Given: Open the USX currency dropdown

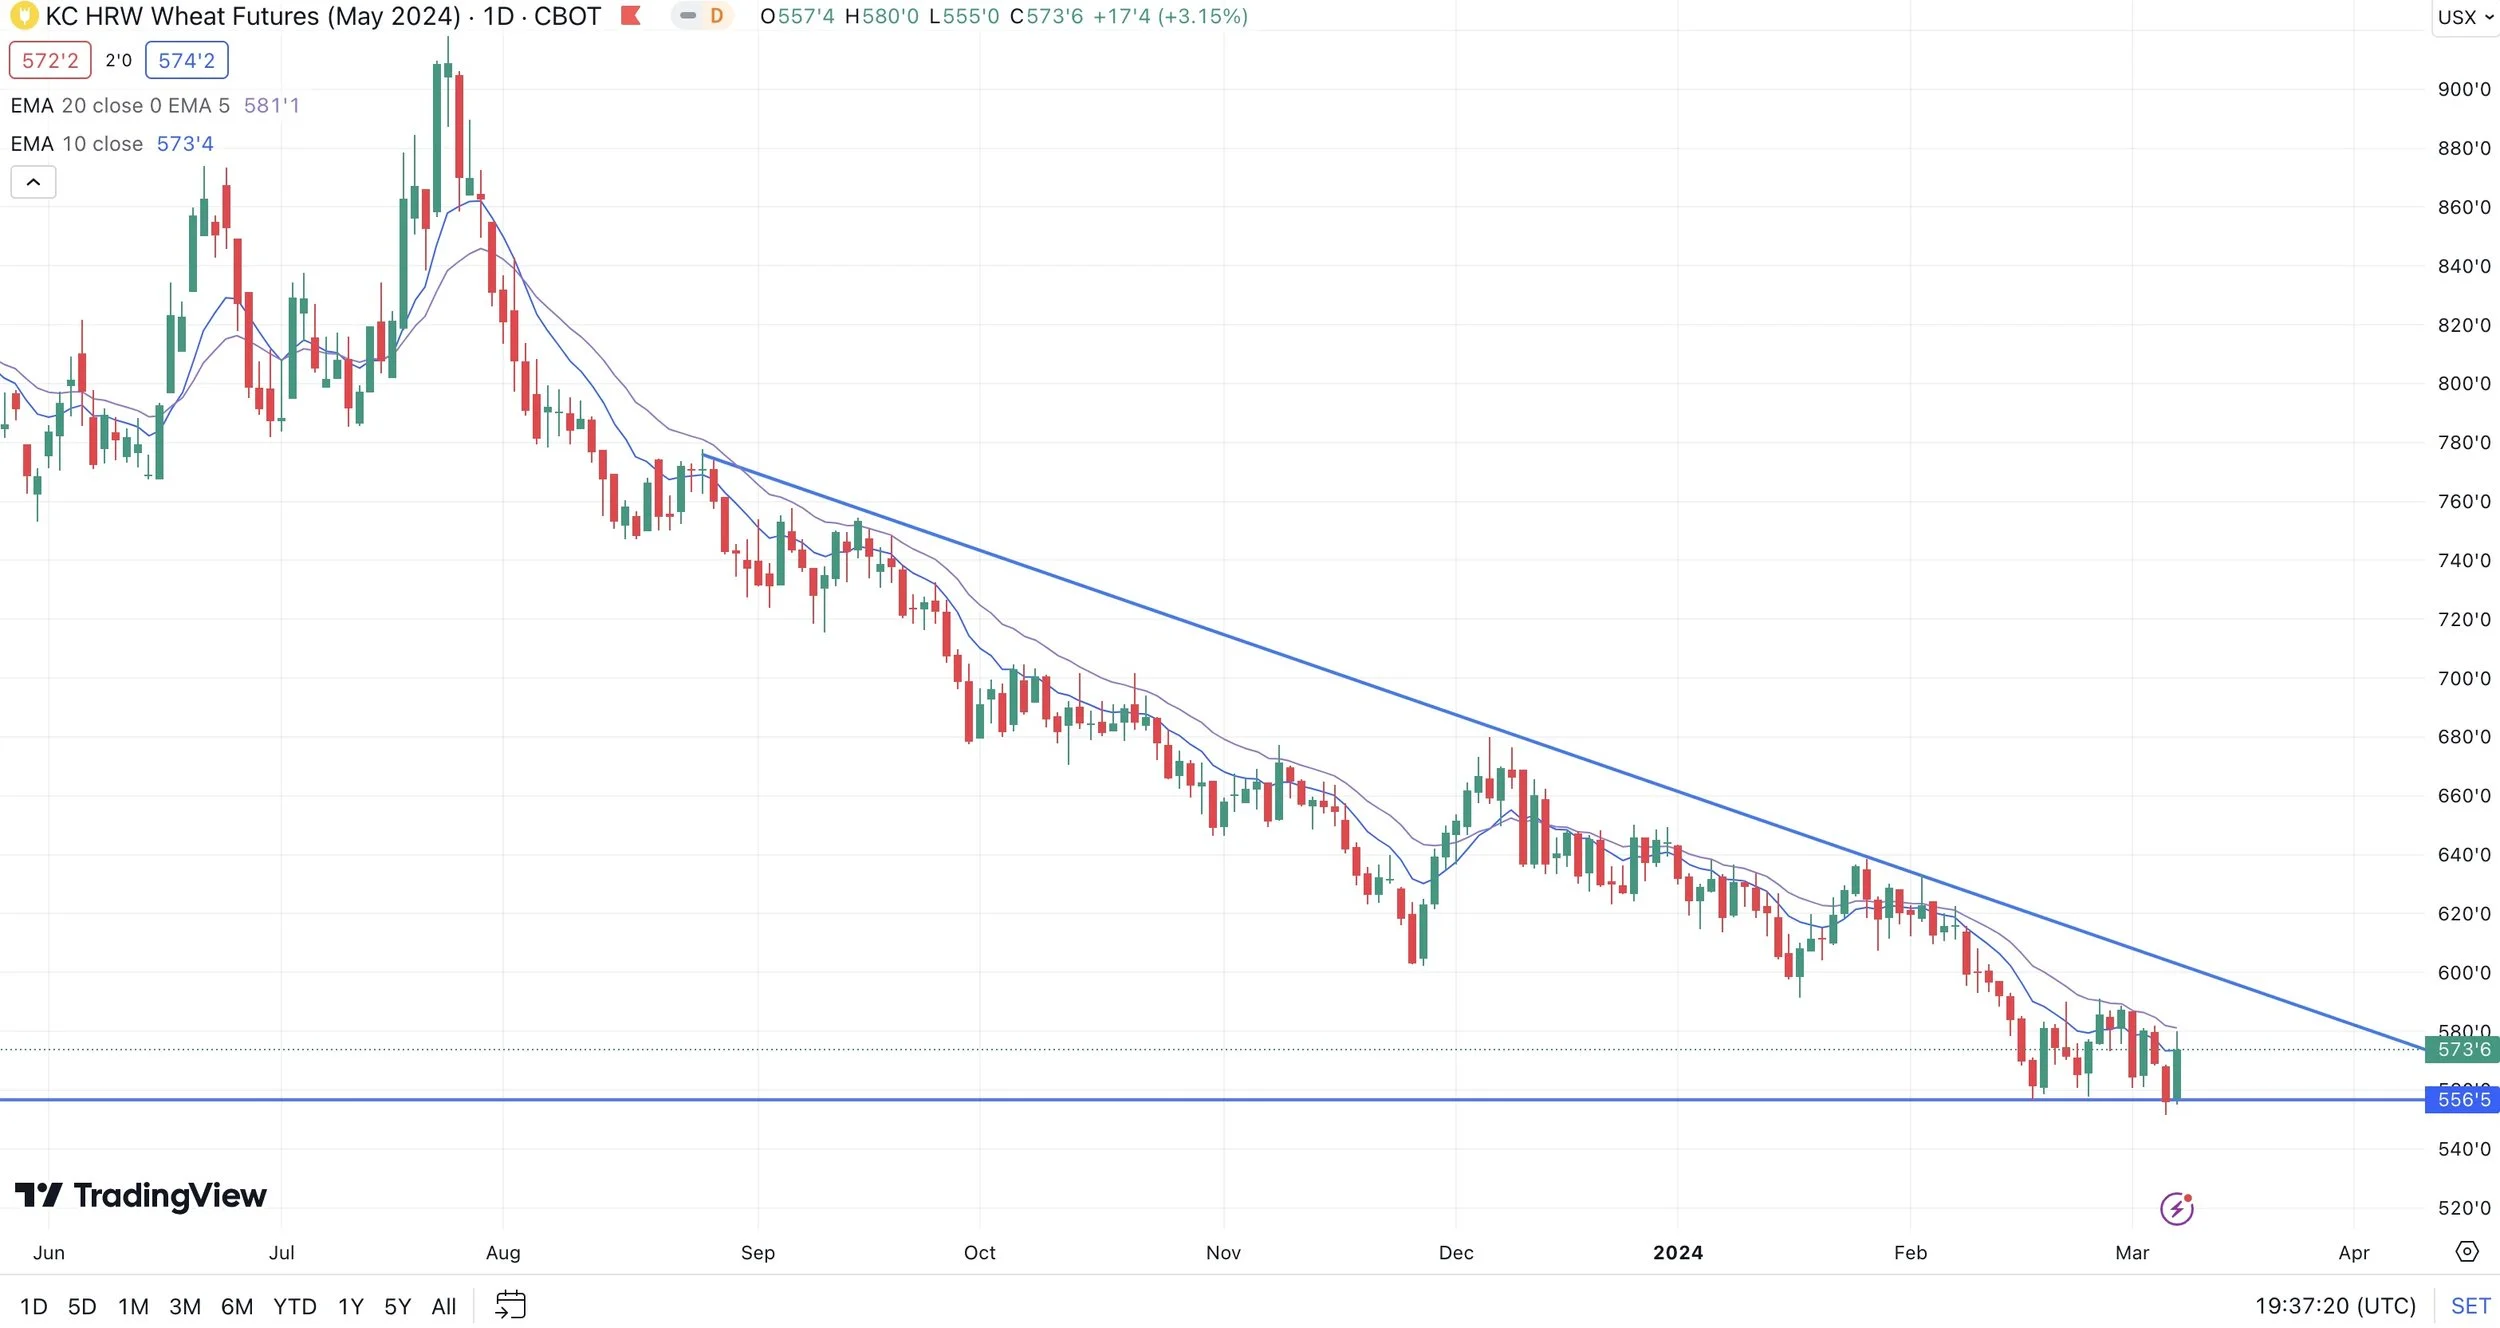Looking at the screenshot, I should click(2465, 17).
